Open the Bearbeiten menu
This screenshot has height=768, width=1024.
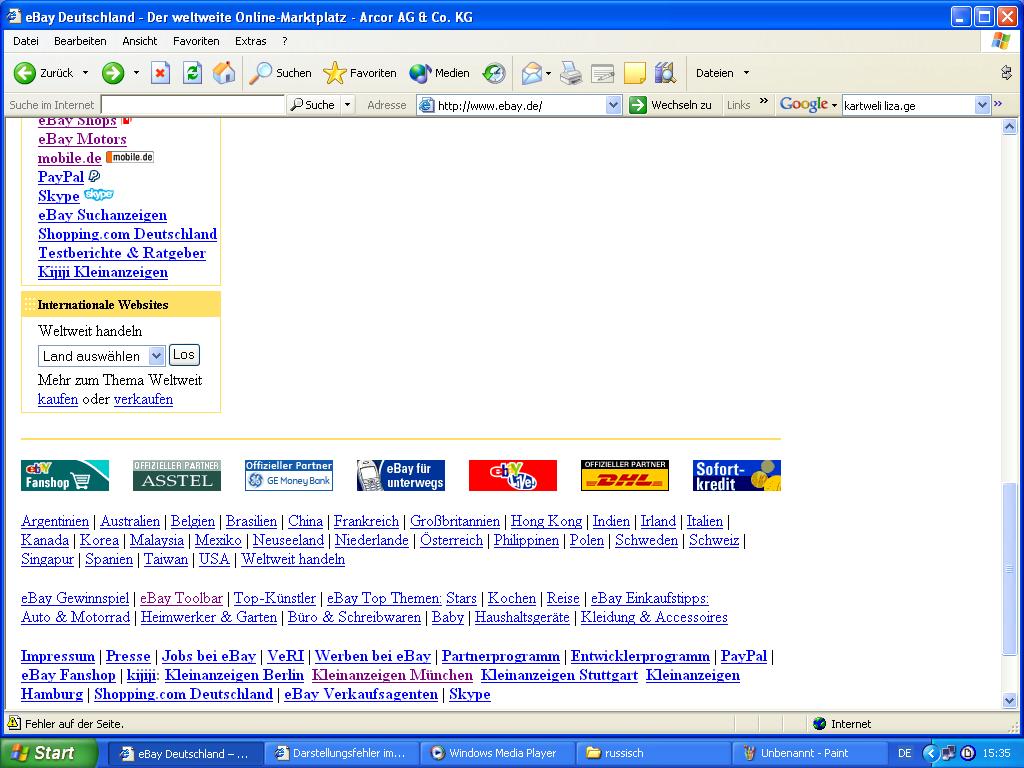80,41
